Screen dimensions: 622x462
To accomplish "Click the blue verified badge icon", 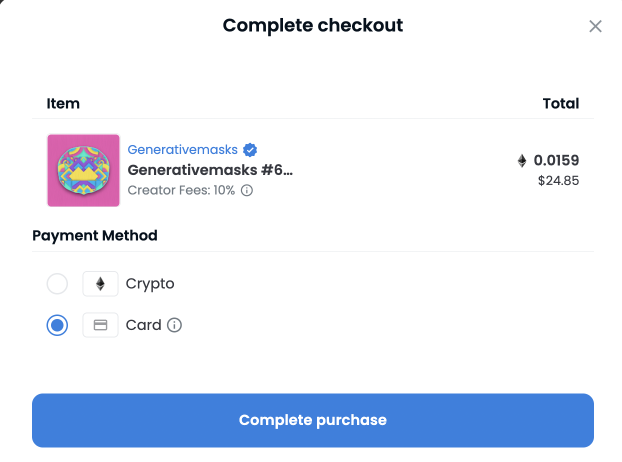I will [249, 150].
